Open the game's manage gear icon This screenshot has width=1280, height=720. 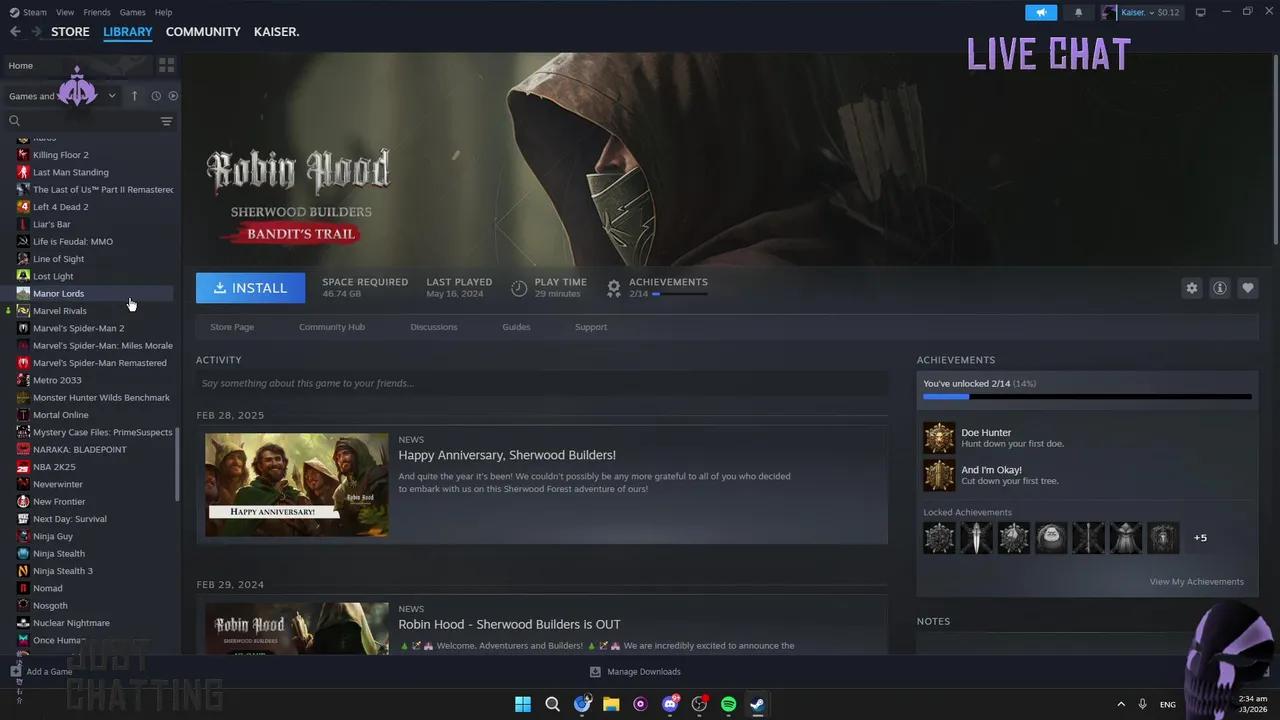1192,288
